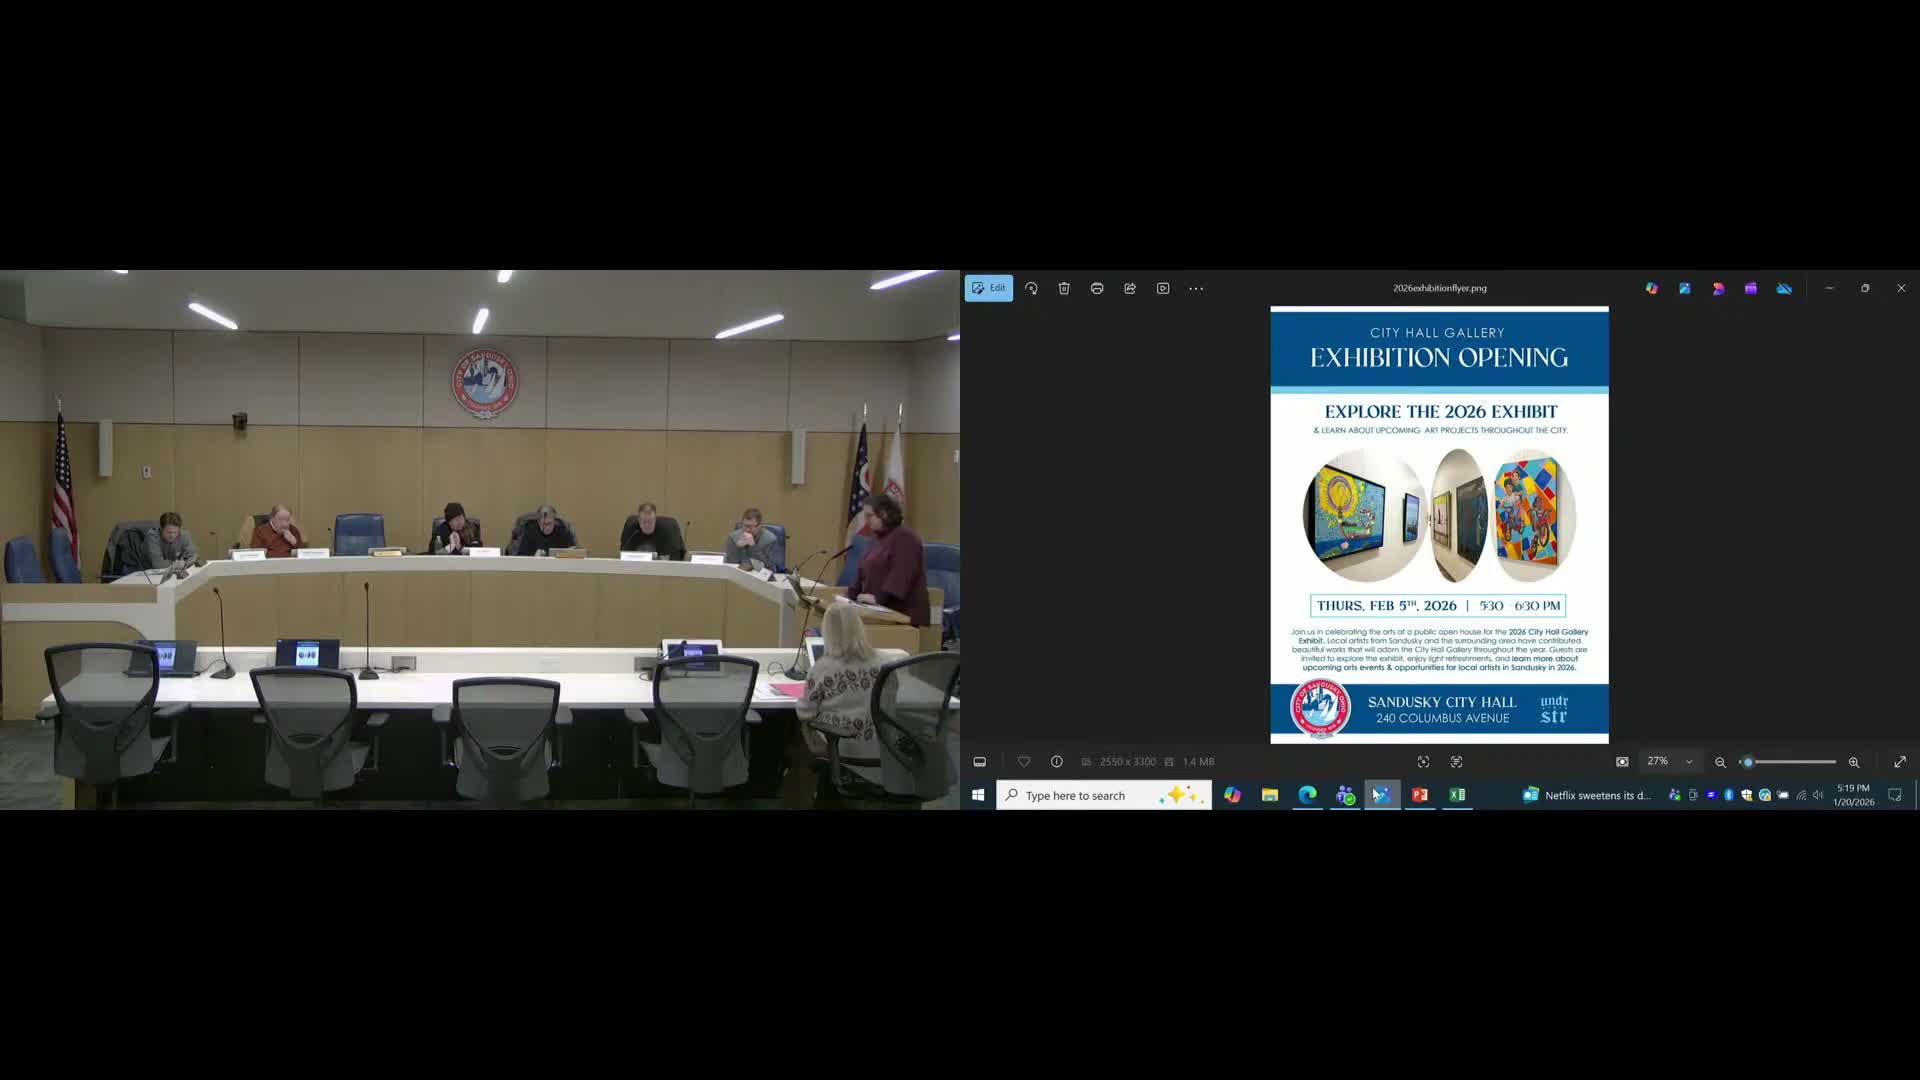
Task: Click the zoom slider handle
Action: 1747,762
